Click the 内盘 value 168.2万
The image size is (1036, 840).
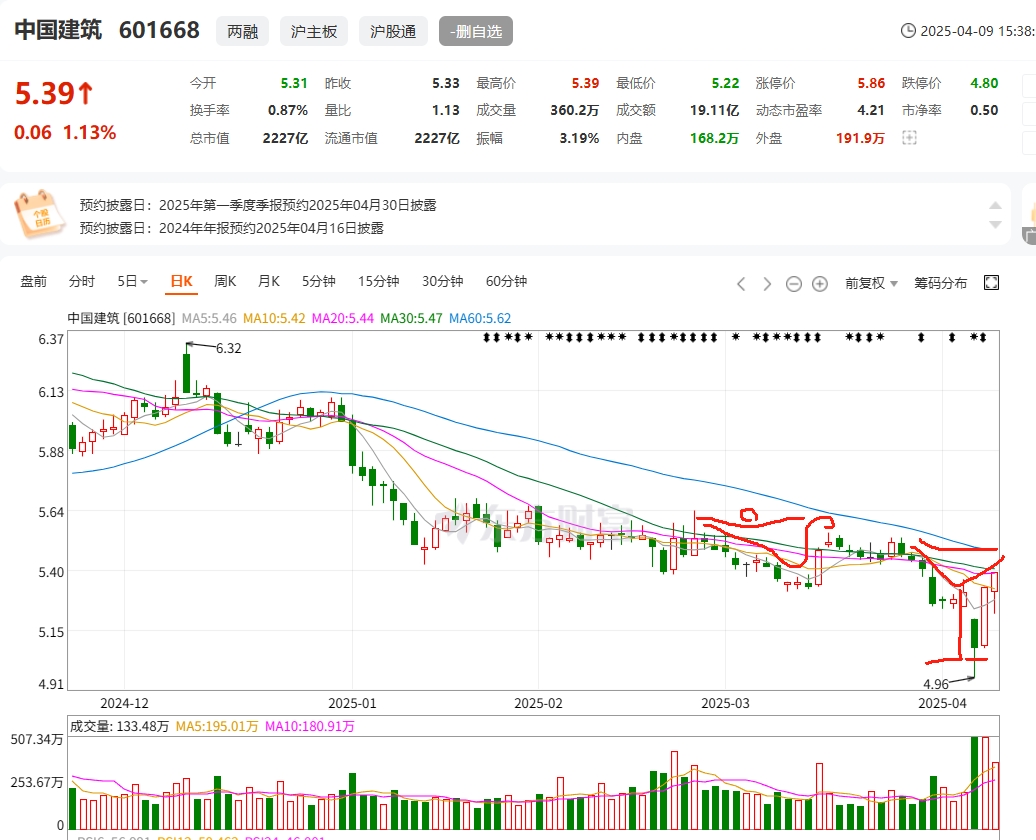pos(714,138)
